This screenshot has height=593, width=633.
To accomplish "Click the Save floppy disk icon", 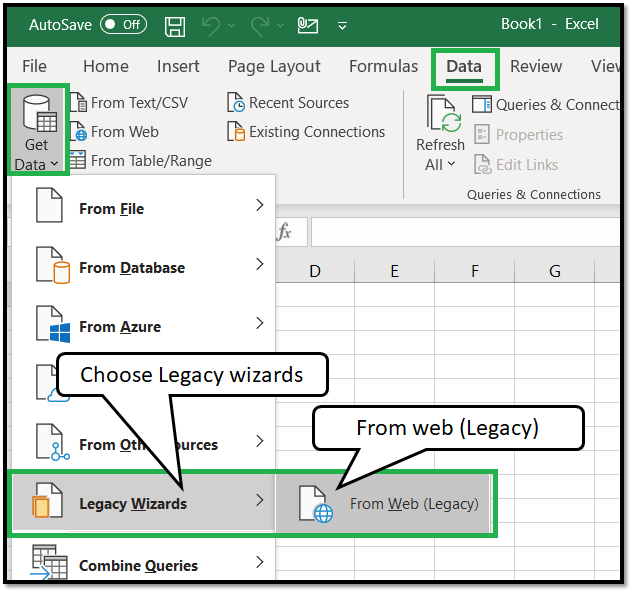I will 175,27.
